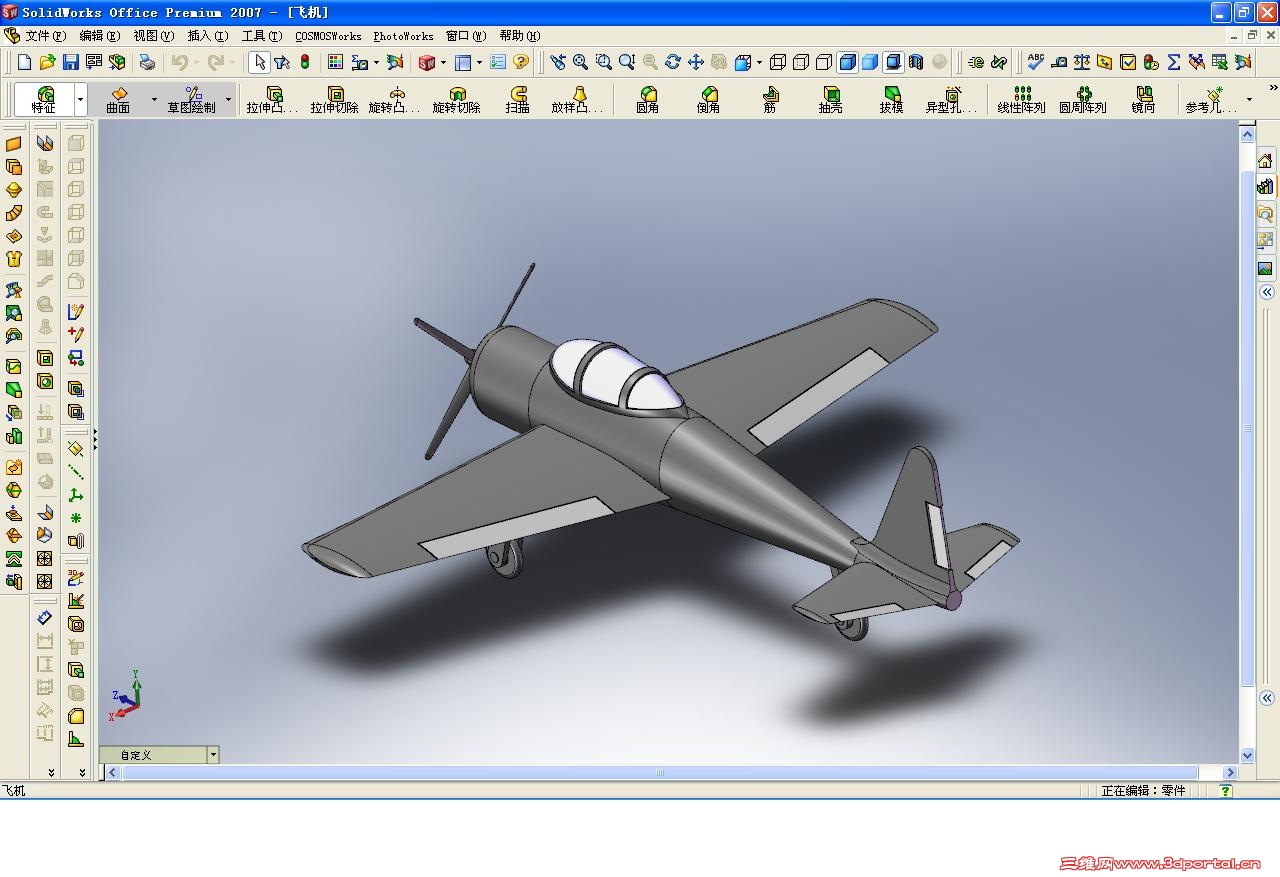Click Linear Pattern (线性阵列) tool

pyautogui.click(x=1022, y=99)
